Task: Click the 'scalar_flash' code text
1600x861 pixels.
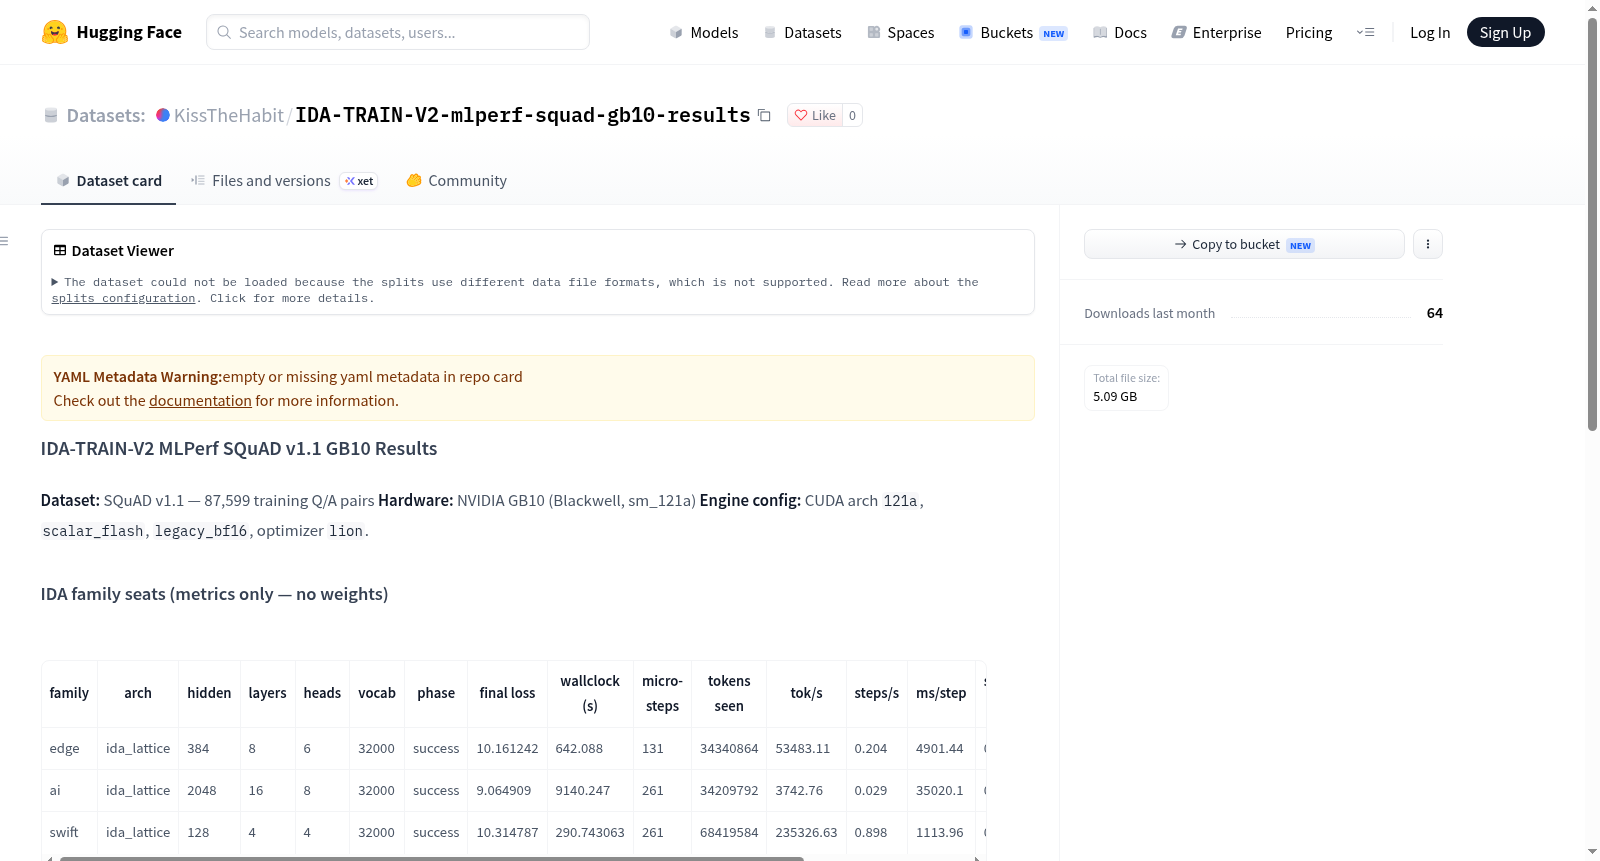Action: pyautogui.click(x=93, y=531)
